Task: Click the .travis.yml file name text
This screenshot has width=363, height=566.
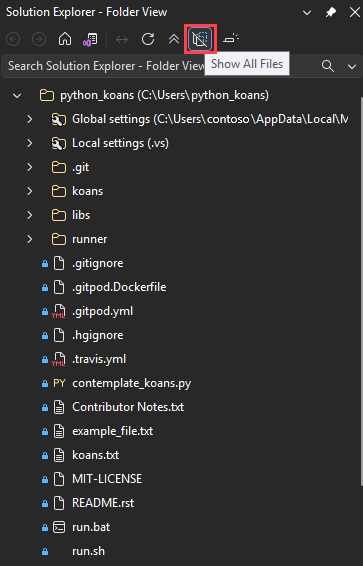Action: (x=99, y=359)
